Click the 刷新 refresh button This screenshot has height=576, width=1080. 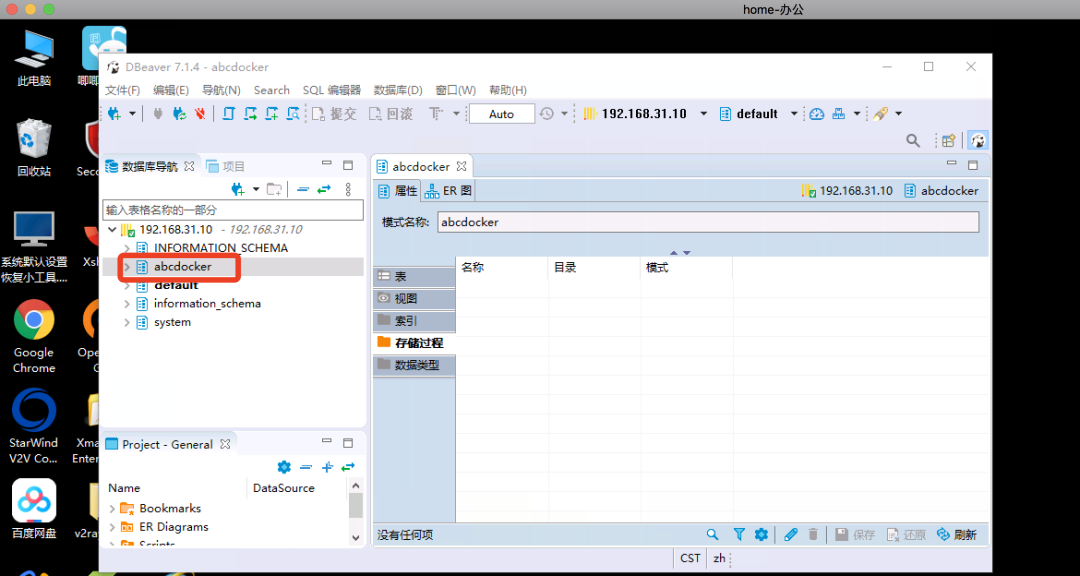956,535
